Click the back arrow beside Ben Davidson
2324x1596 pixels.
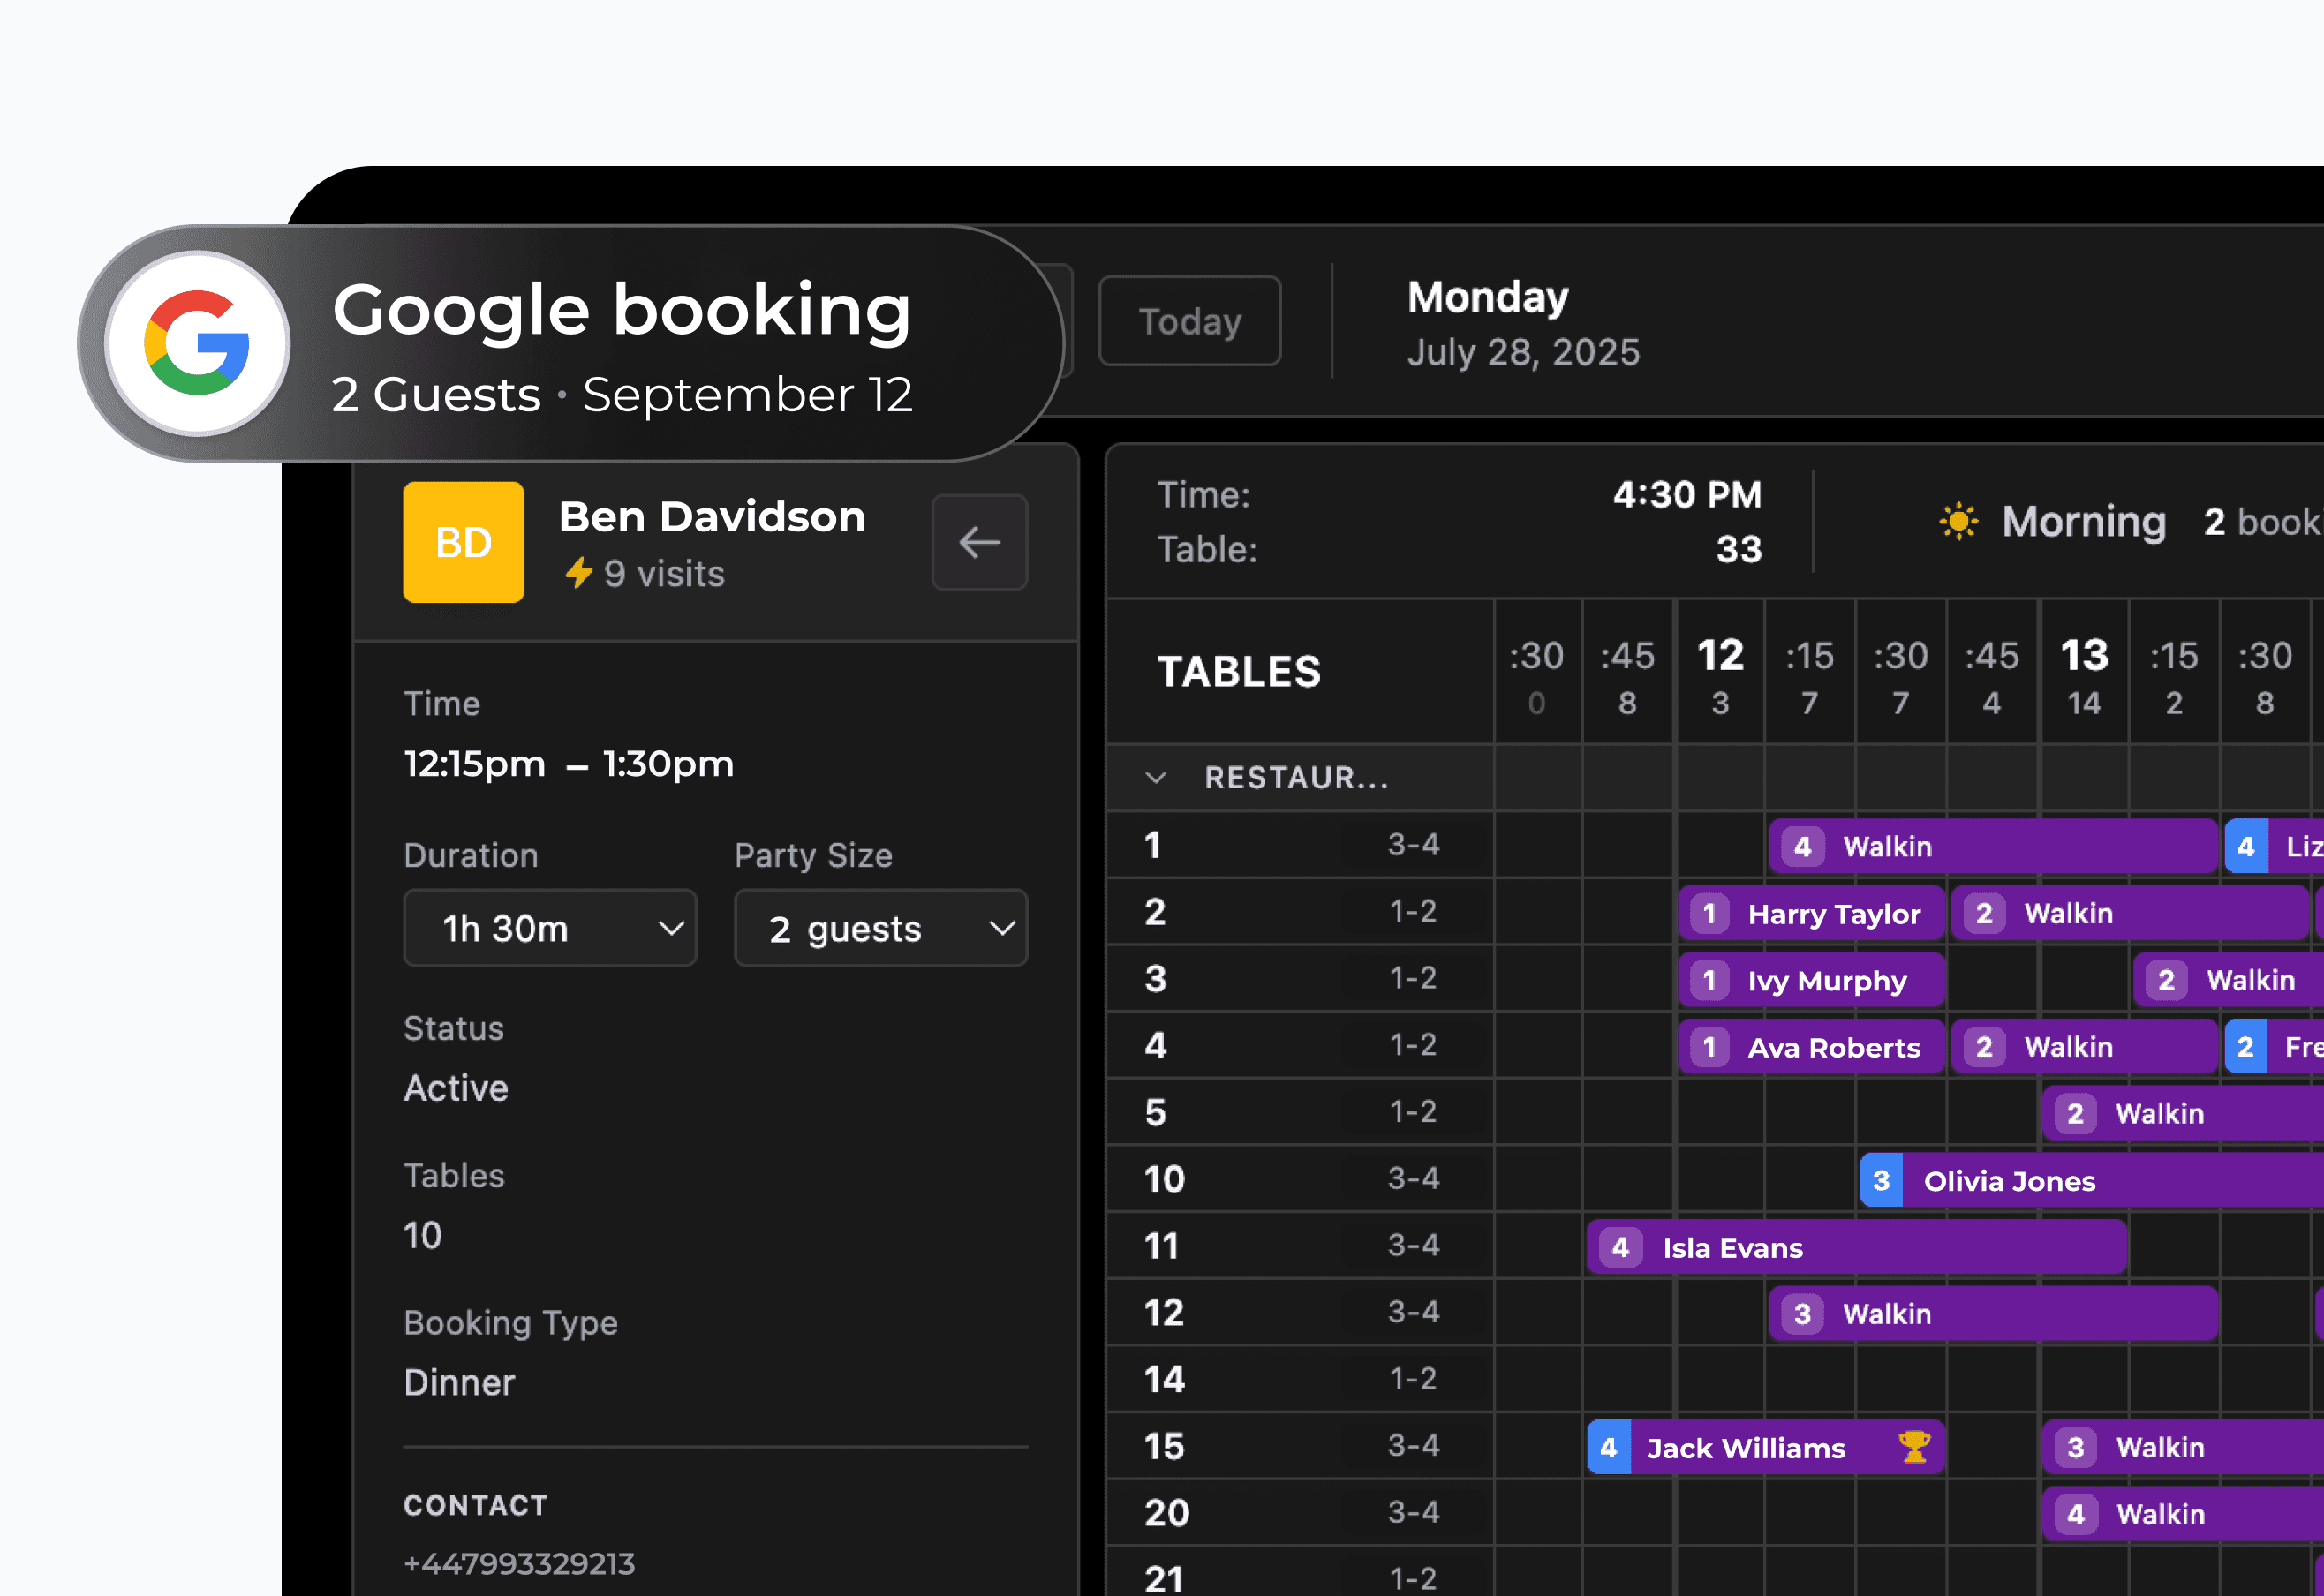tap(979, 542)
